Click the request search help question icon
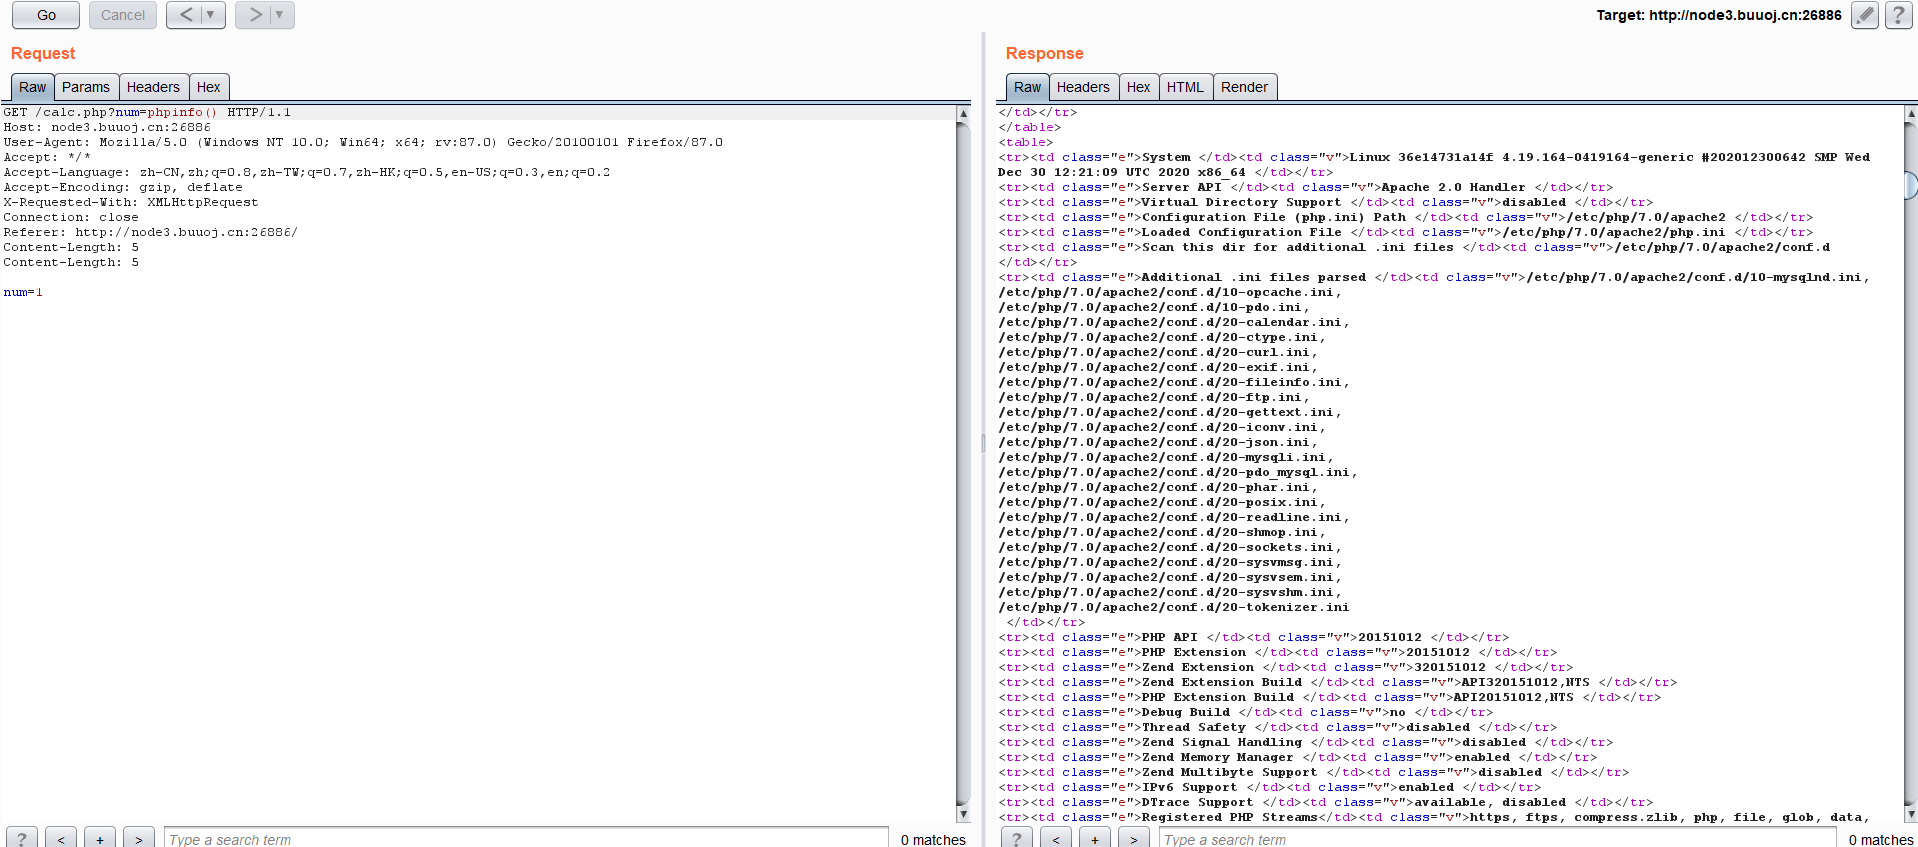1918x847 pixels. click(22, 839)
